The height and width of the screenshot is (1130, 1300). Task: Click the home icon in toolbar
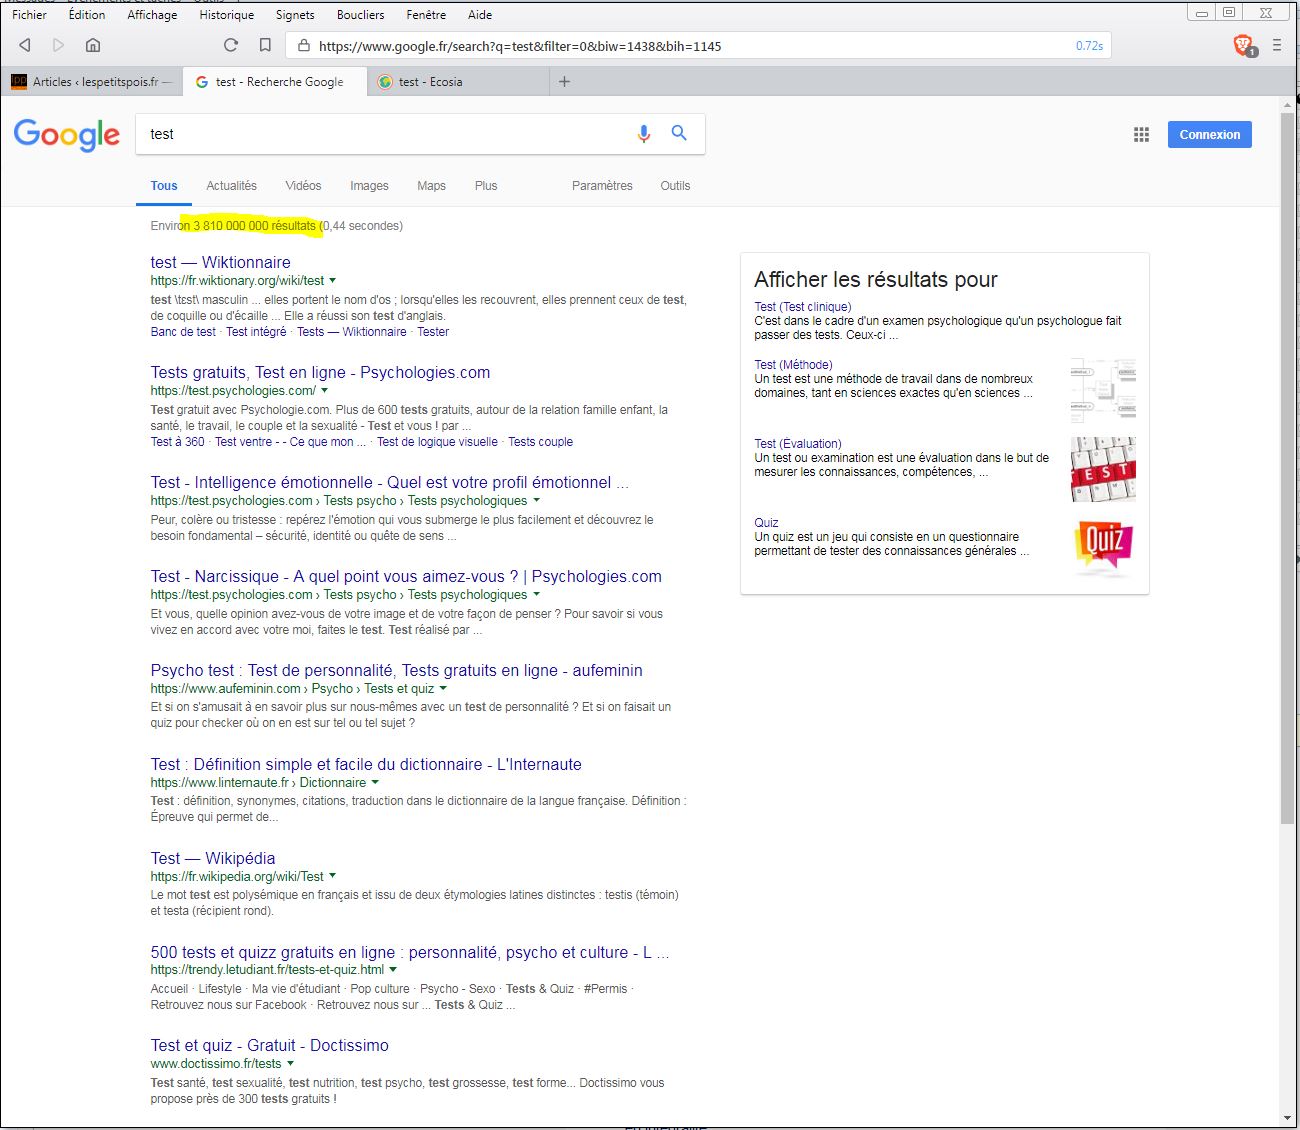(x=93, y=45)
